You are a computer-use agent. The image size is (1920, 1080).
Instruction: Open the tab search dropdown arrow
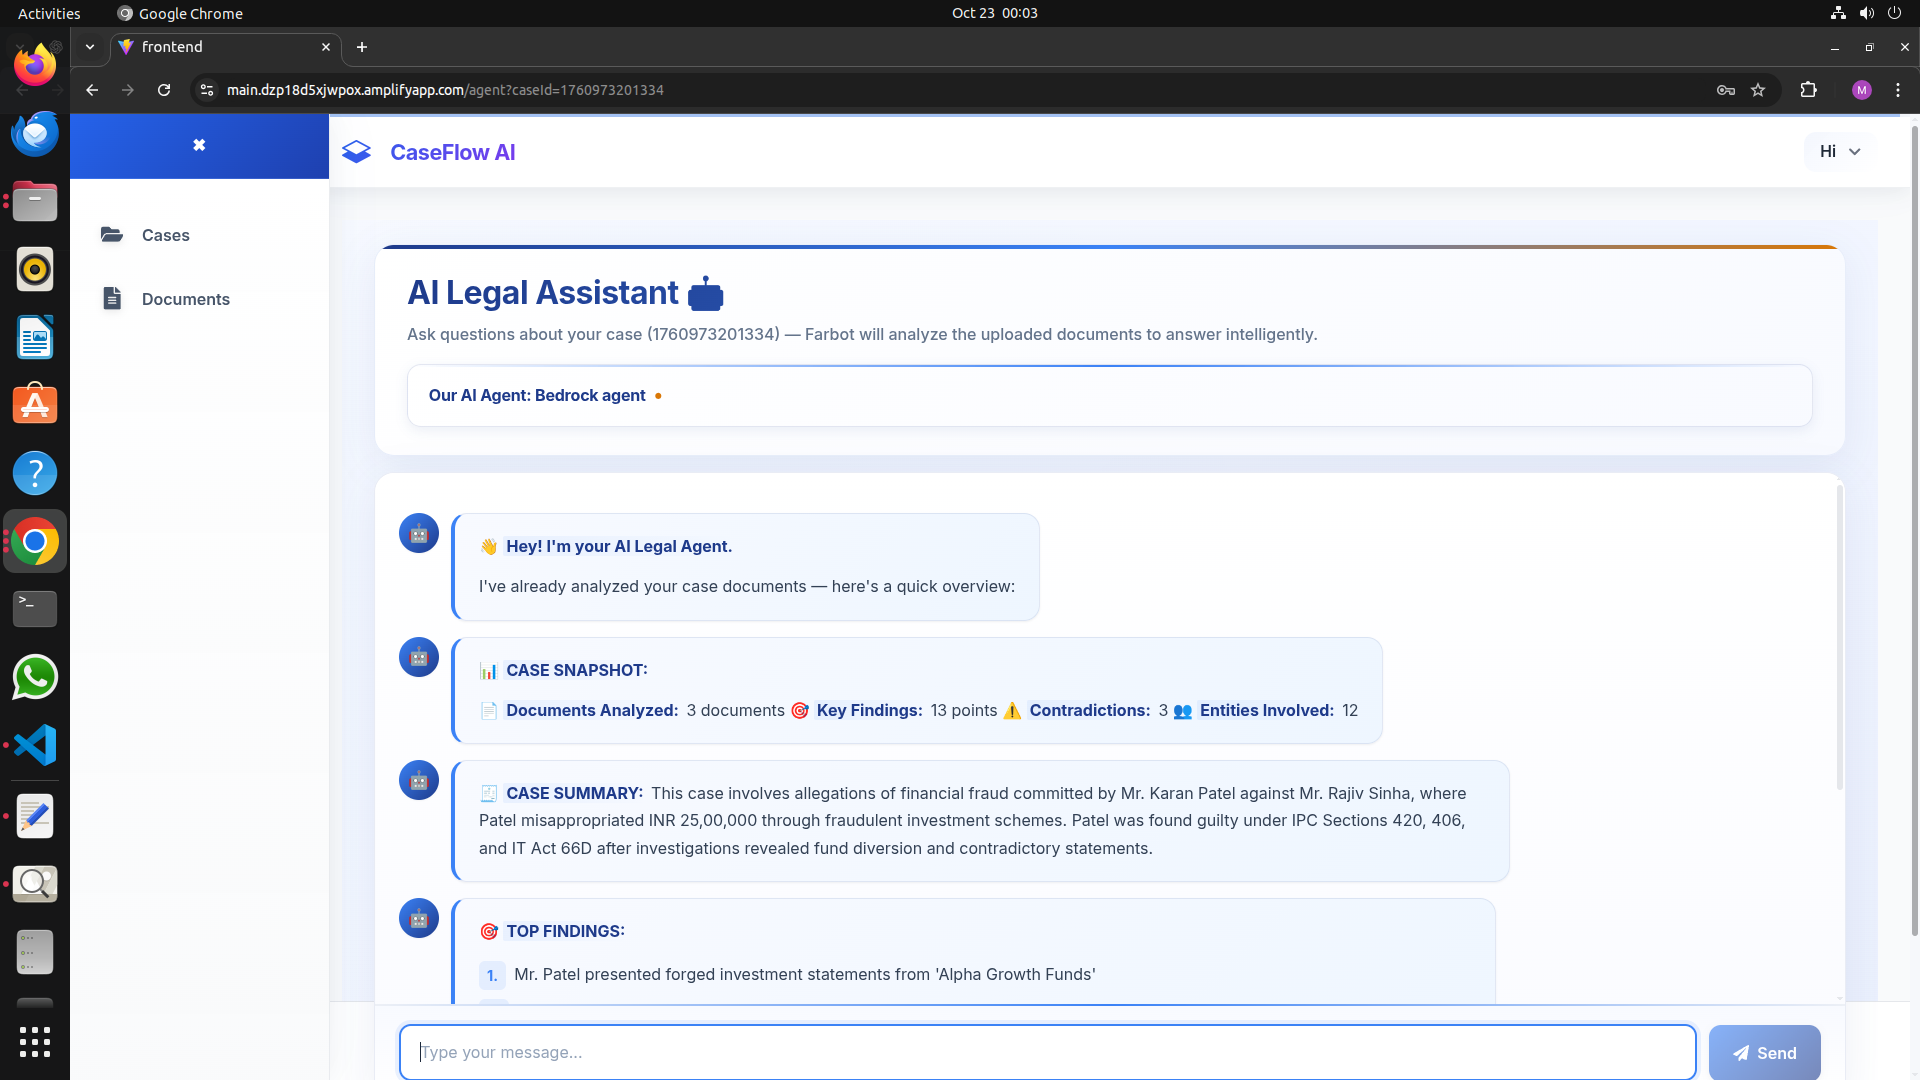[x=90, y=47]
